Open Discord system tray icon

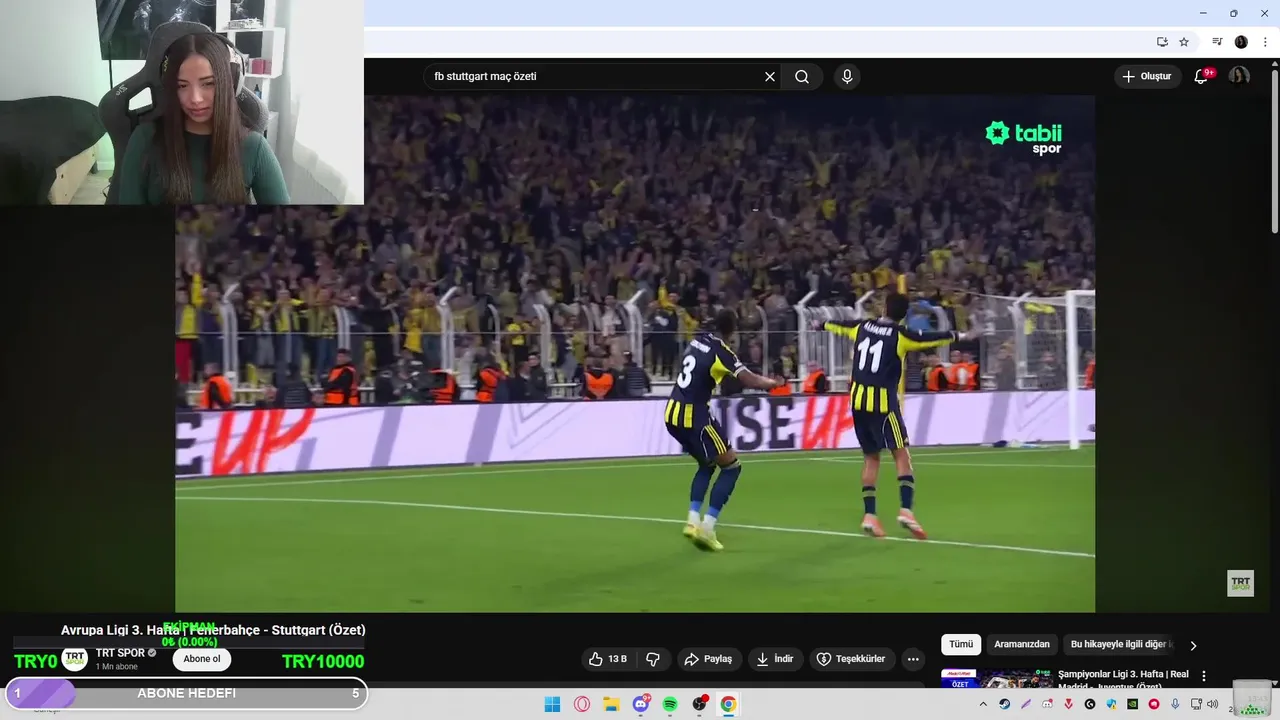pyautogui.click(x=1047, y=704)
